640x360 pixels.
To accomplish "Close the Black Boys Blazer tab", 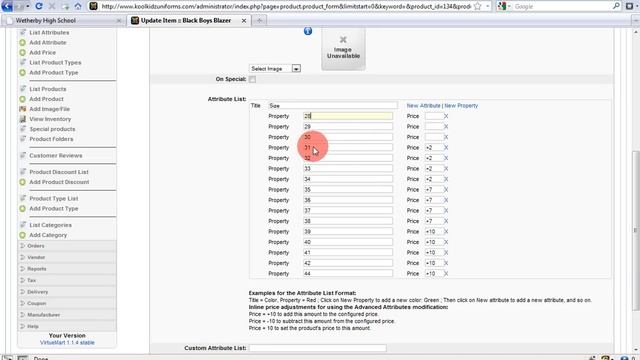I will click(x=244, y=20).
